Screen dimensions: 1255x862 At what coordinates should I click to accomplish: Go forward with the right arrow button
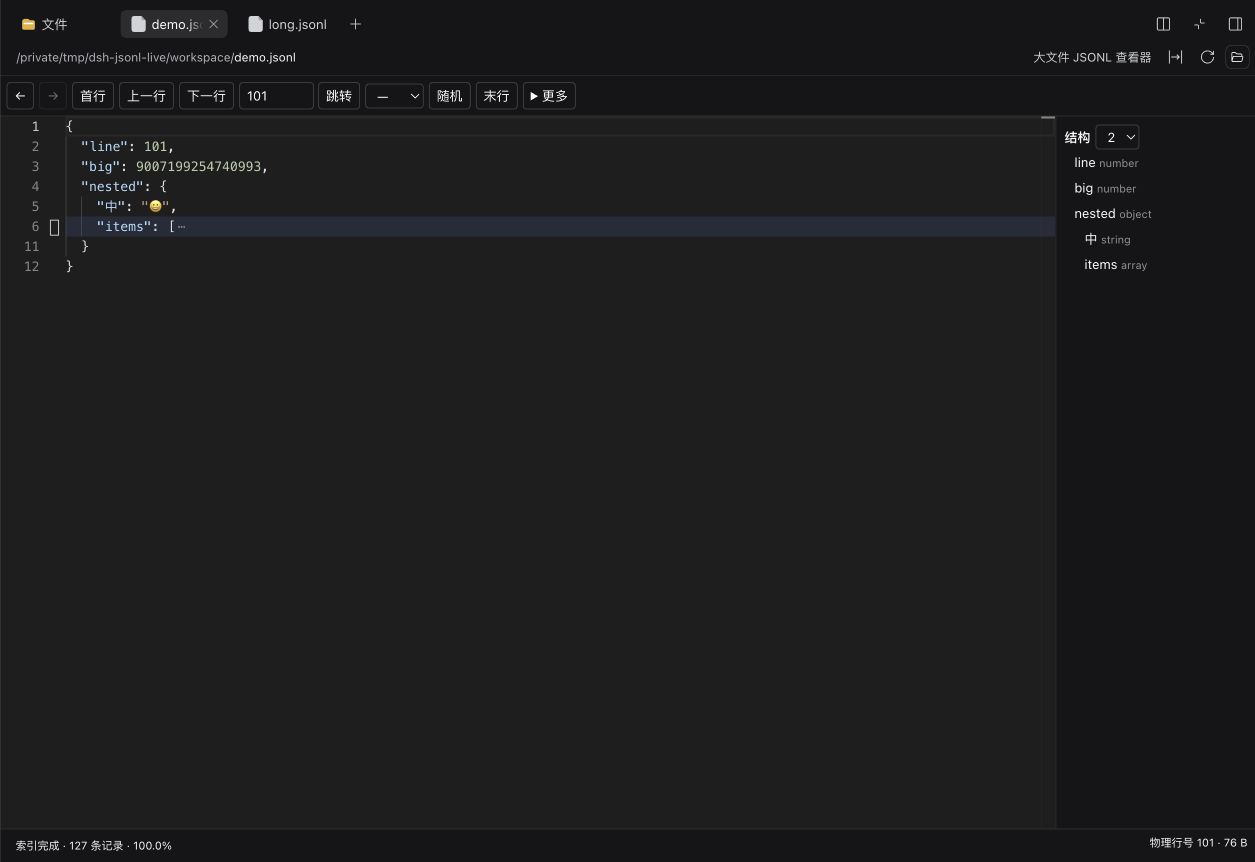coord(53,96)
